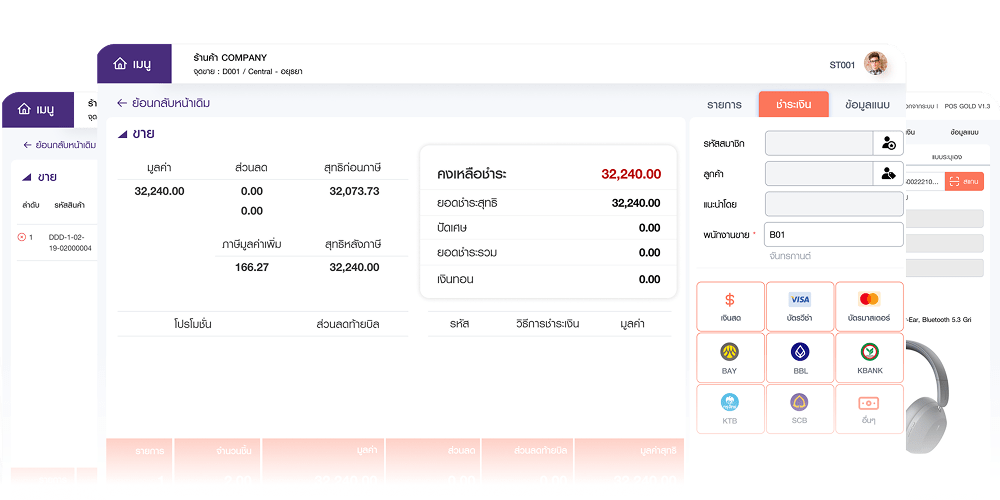Image resolution: width=1000 pixels, height=500 pixels.
Task: Choose Visa card (บัตรวีซ่า) payment
Action: click(799, 306)
